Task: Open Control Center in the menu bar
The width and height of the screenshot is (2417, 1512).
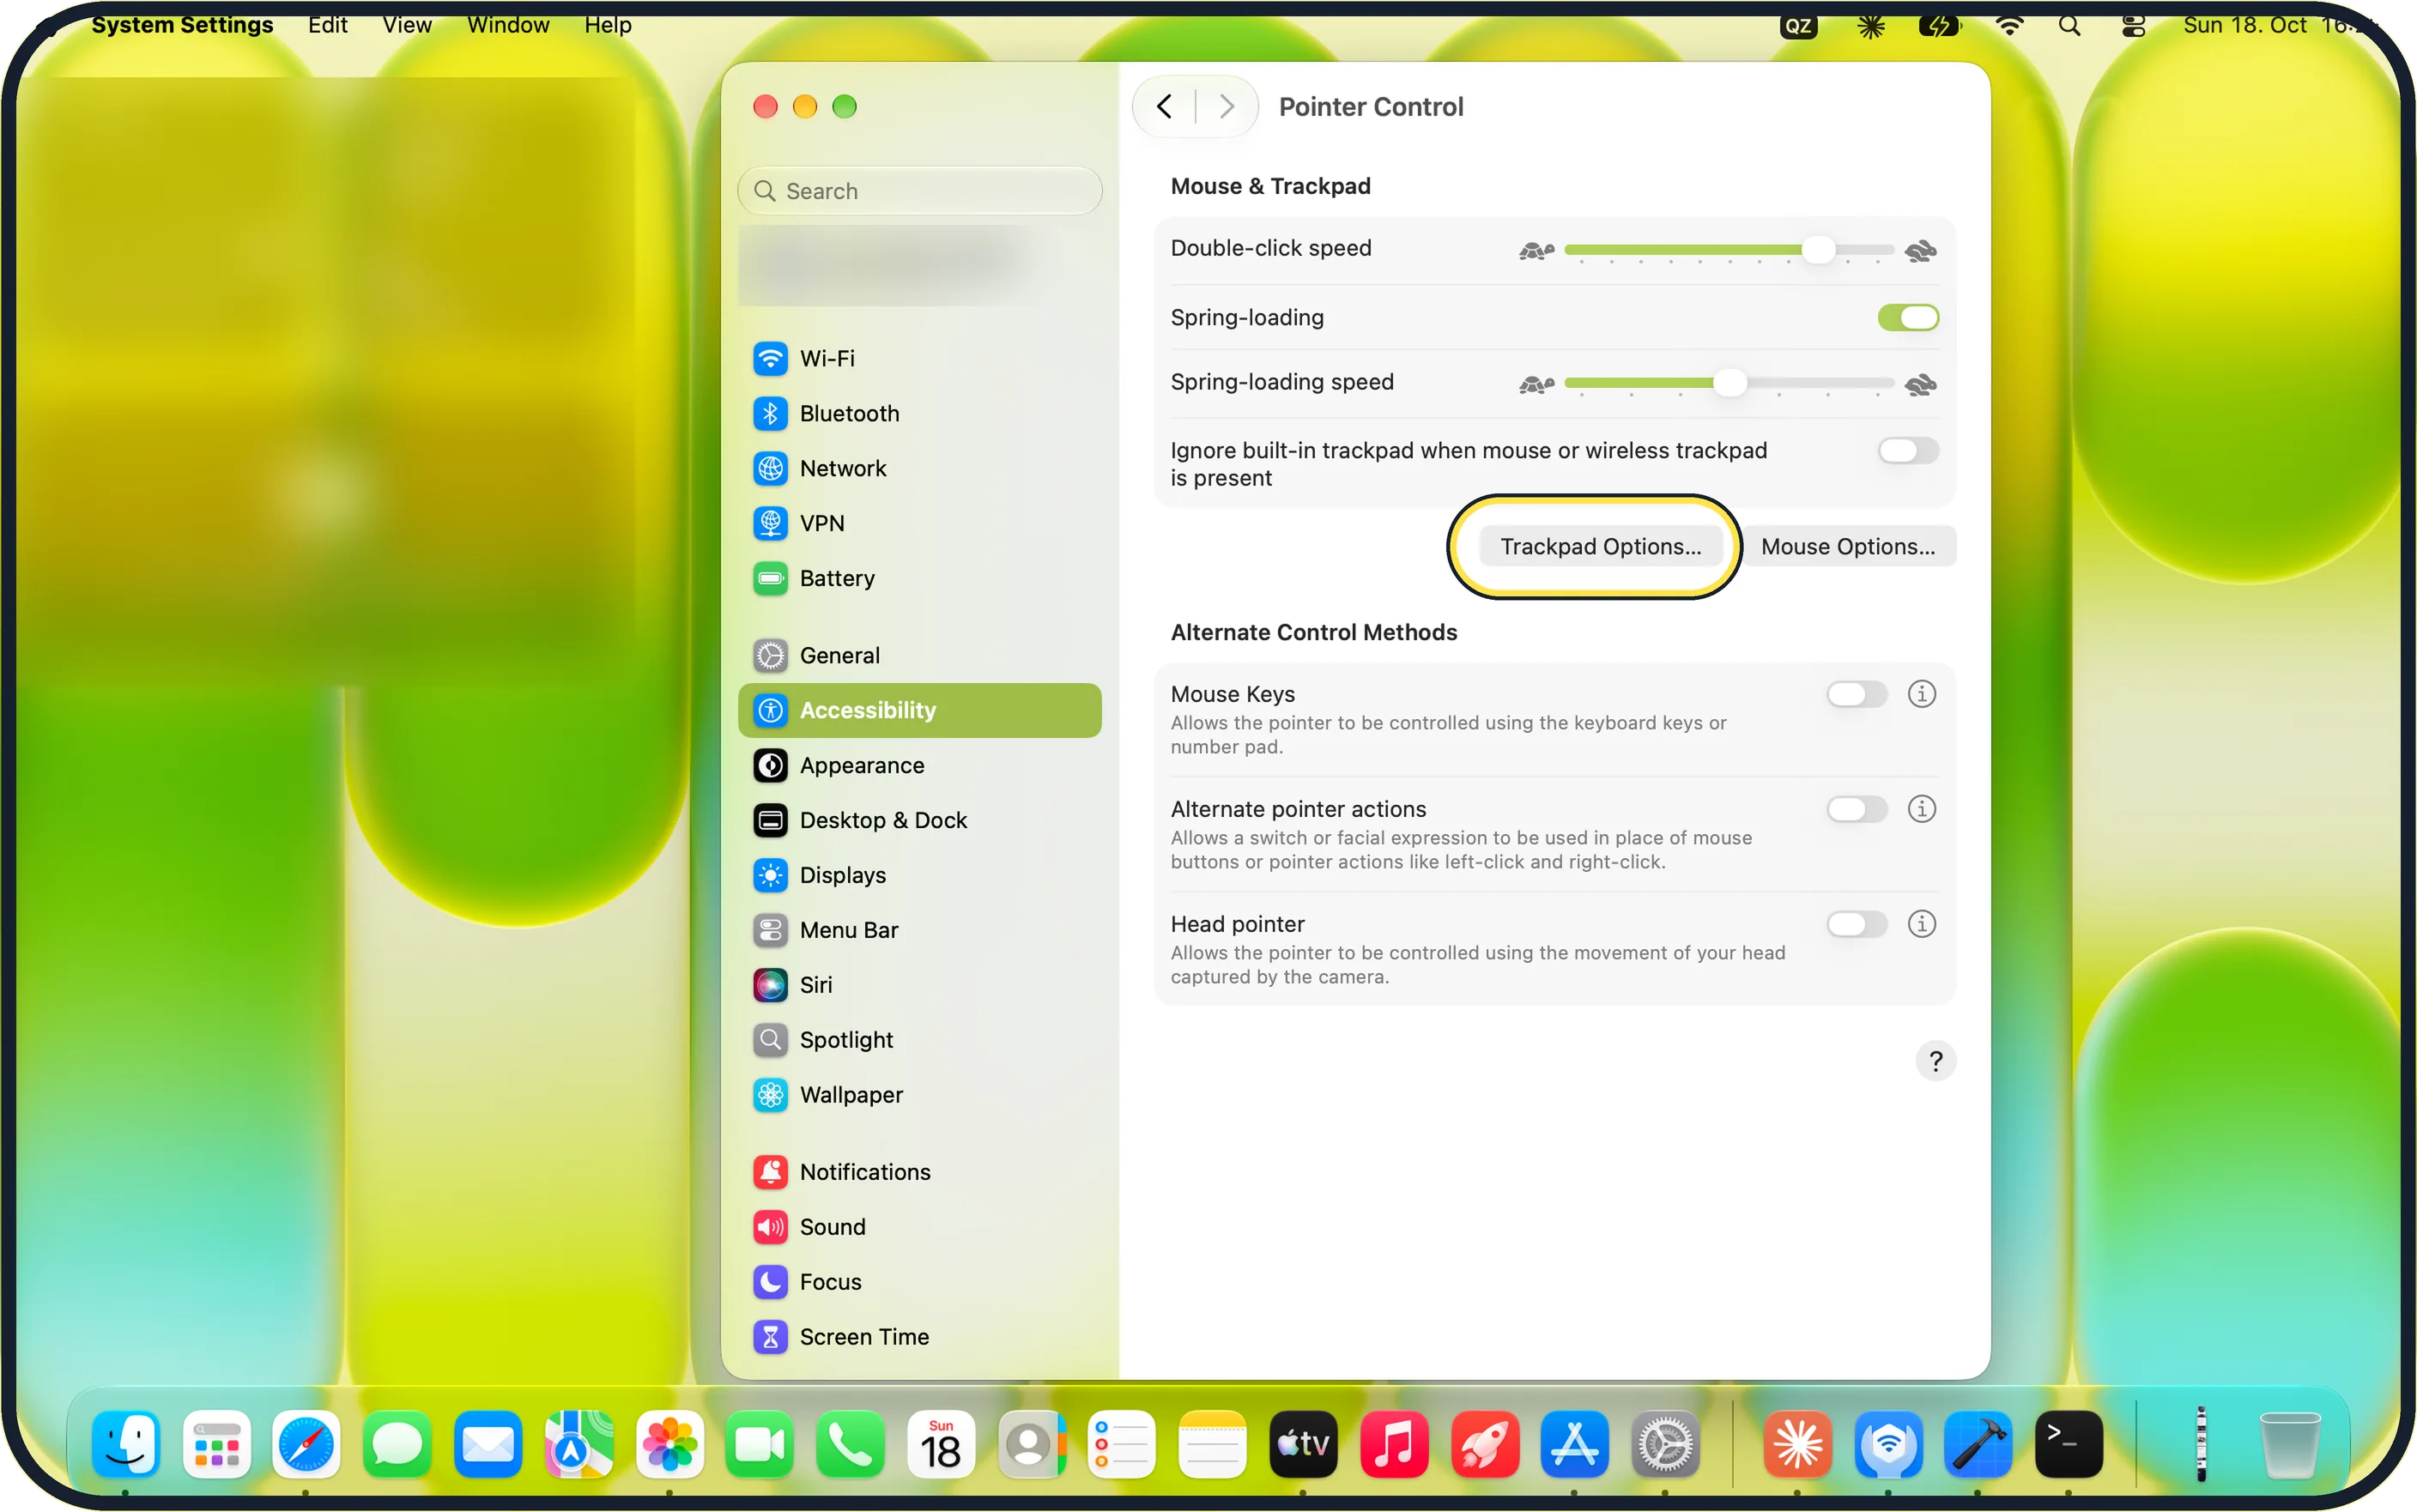Action: 2133,25
